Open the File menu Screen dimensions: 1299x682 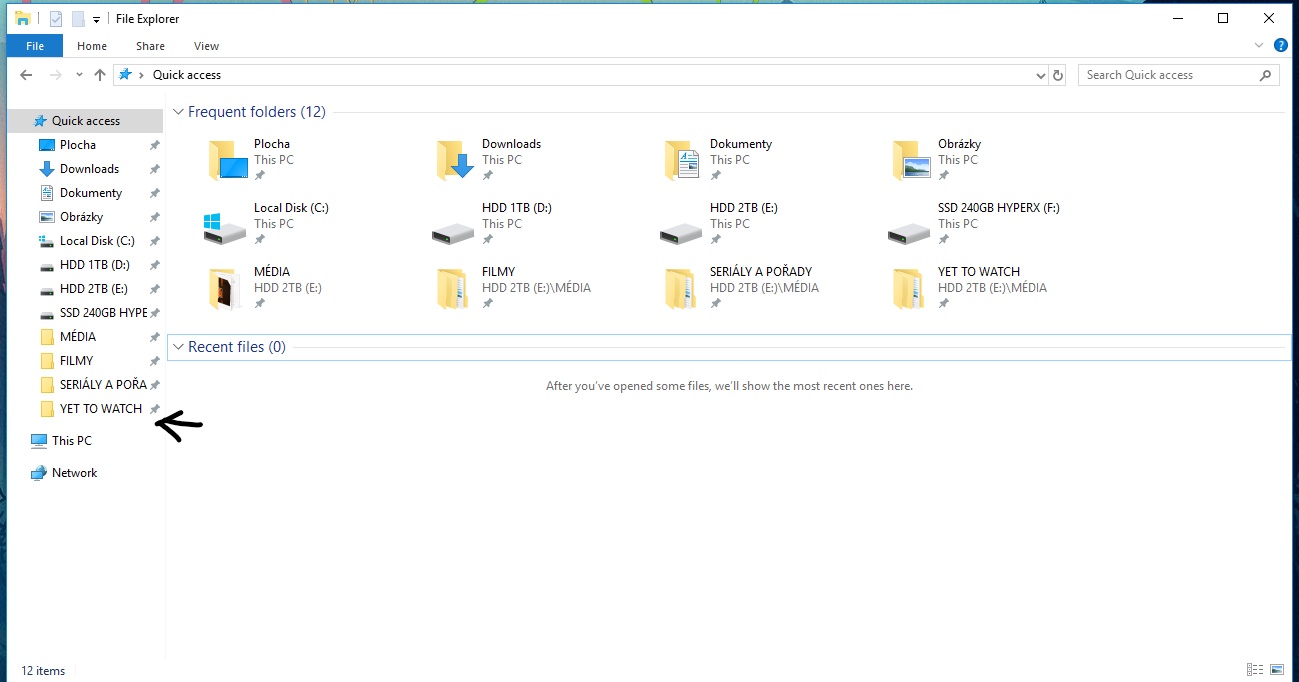pos(34,46)
